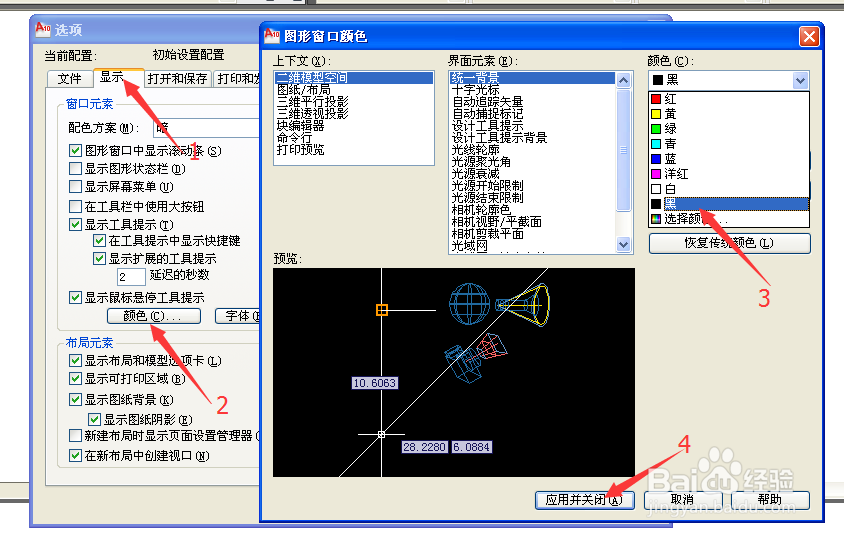Viewport: 844px width, 537px height.
Task: Select 命令行 context
Action: pyautogui.click(x=294, y=138)
